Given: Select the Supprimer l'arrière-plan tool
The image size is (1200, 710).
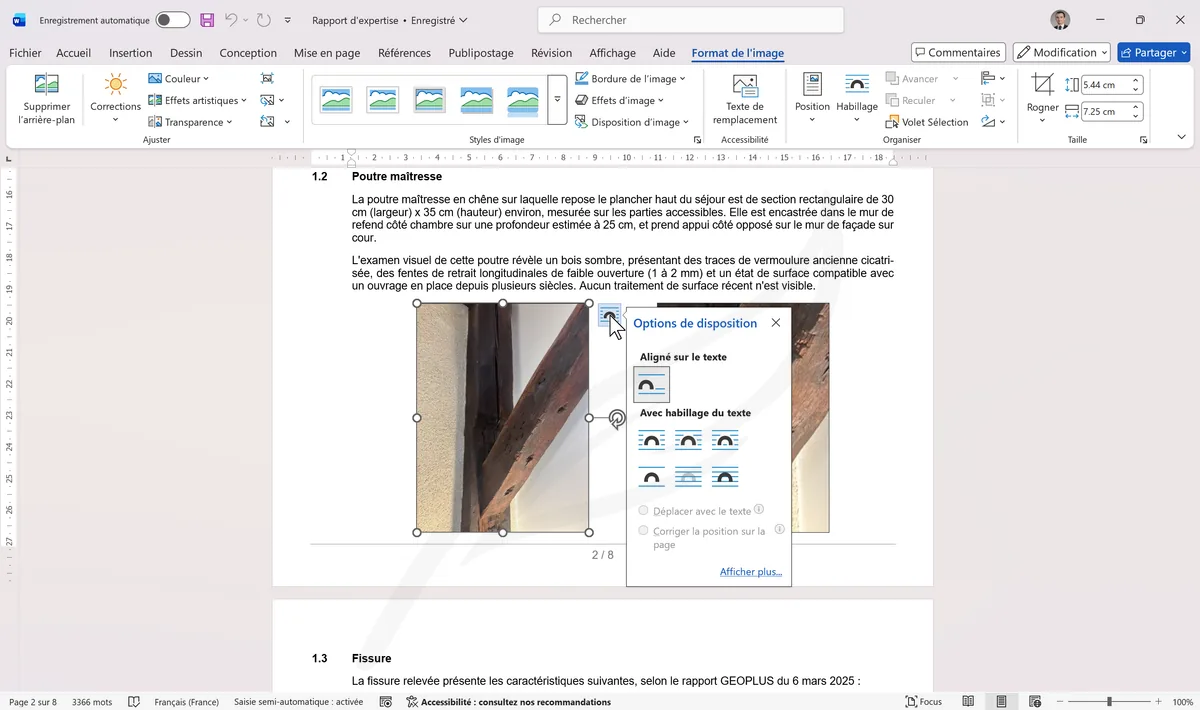Looking at the screenshot, I should pos(45,97).
